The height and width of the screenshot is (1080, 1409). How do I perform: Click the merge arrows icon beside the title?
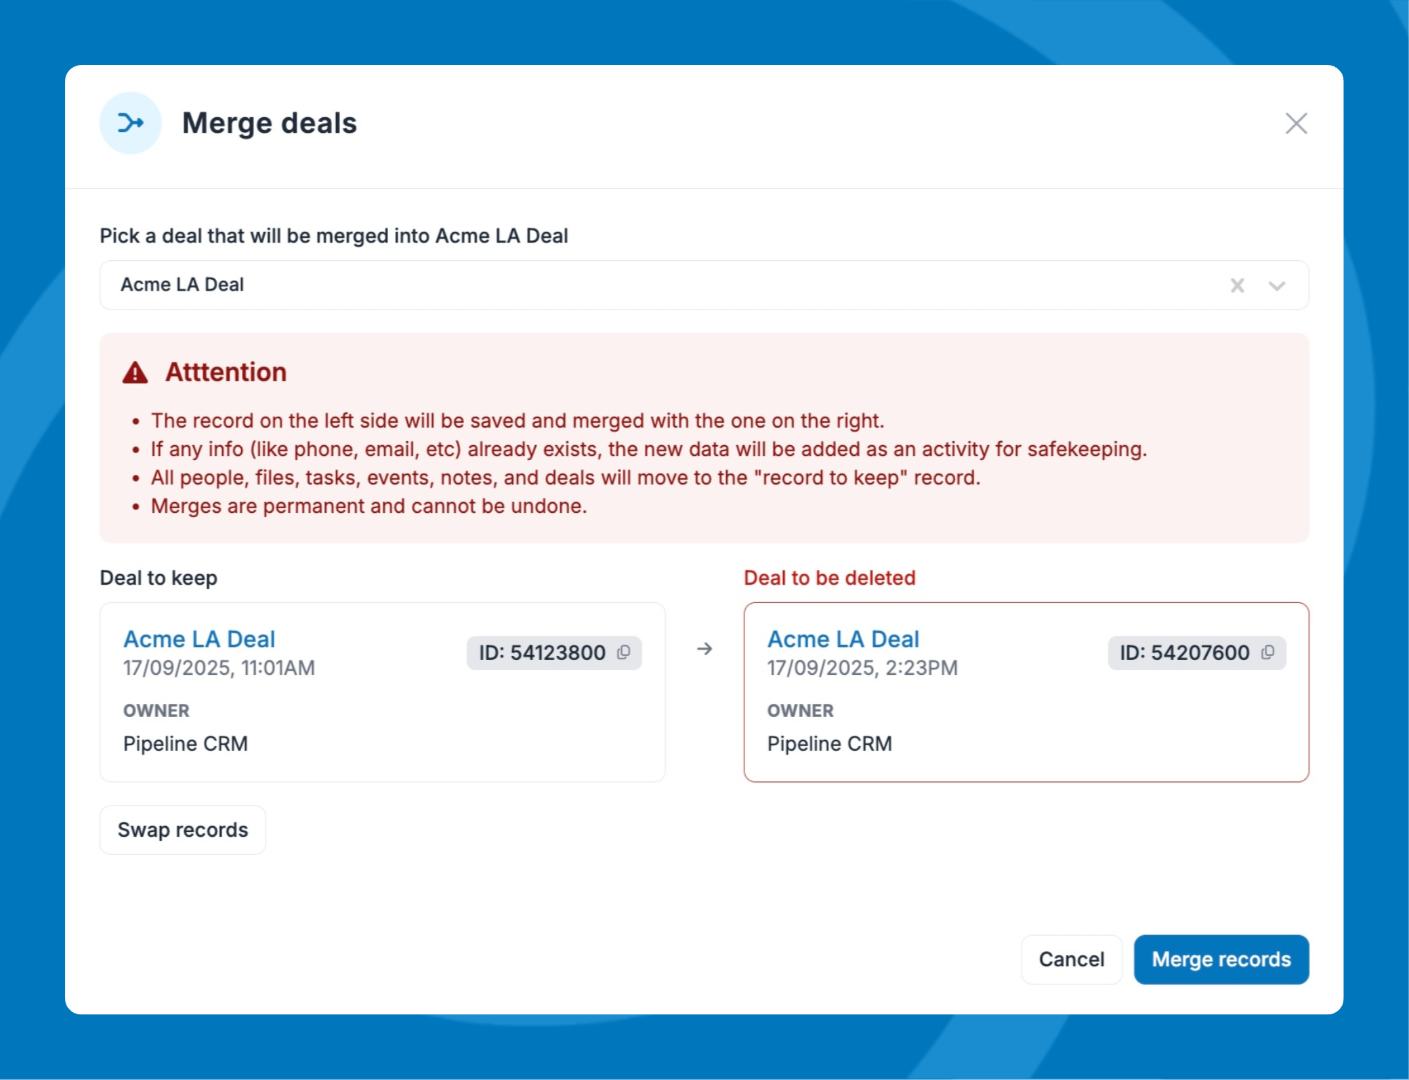point(130,123)
